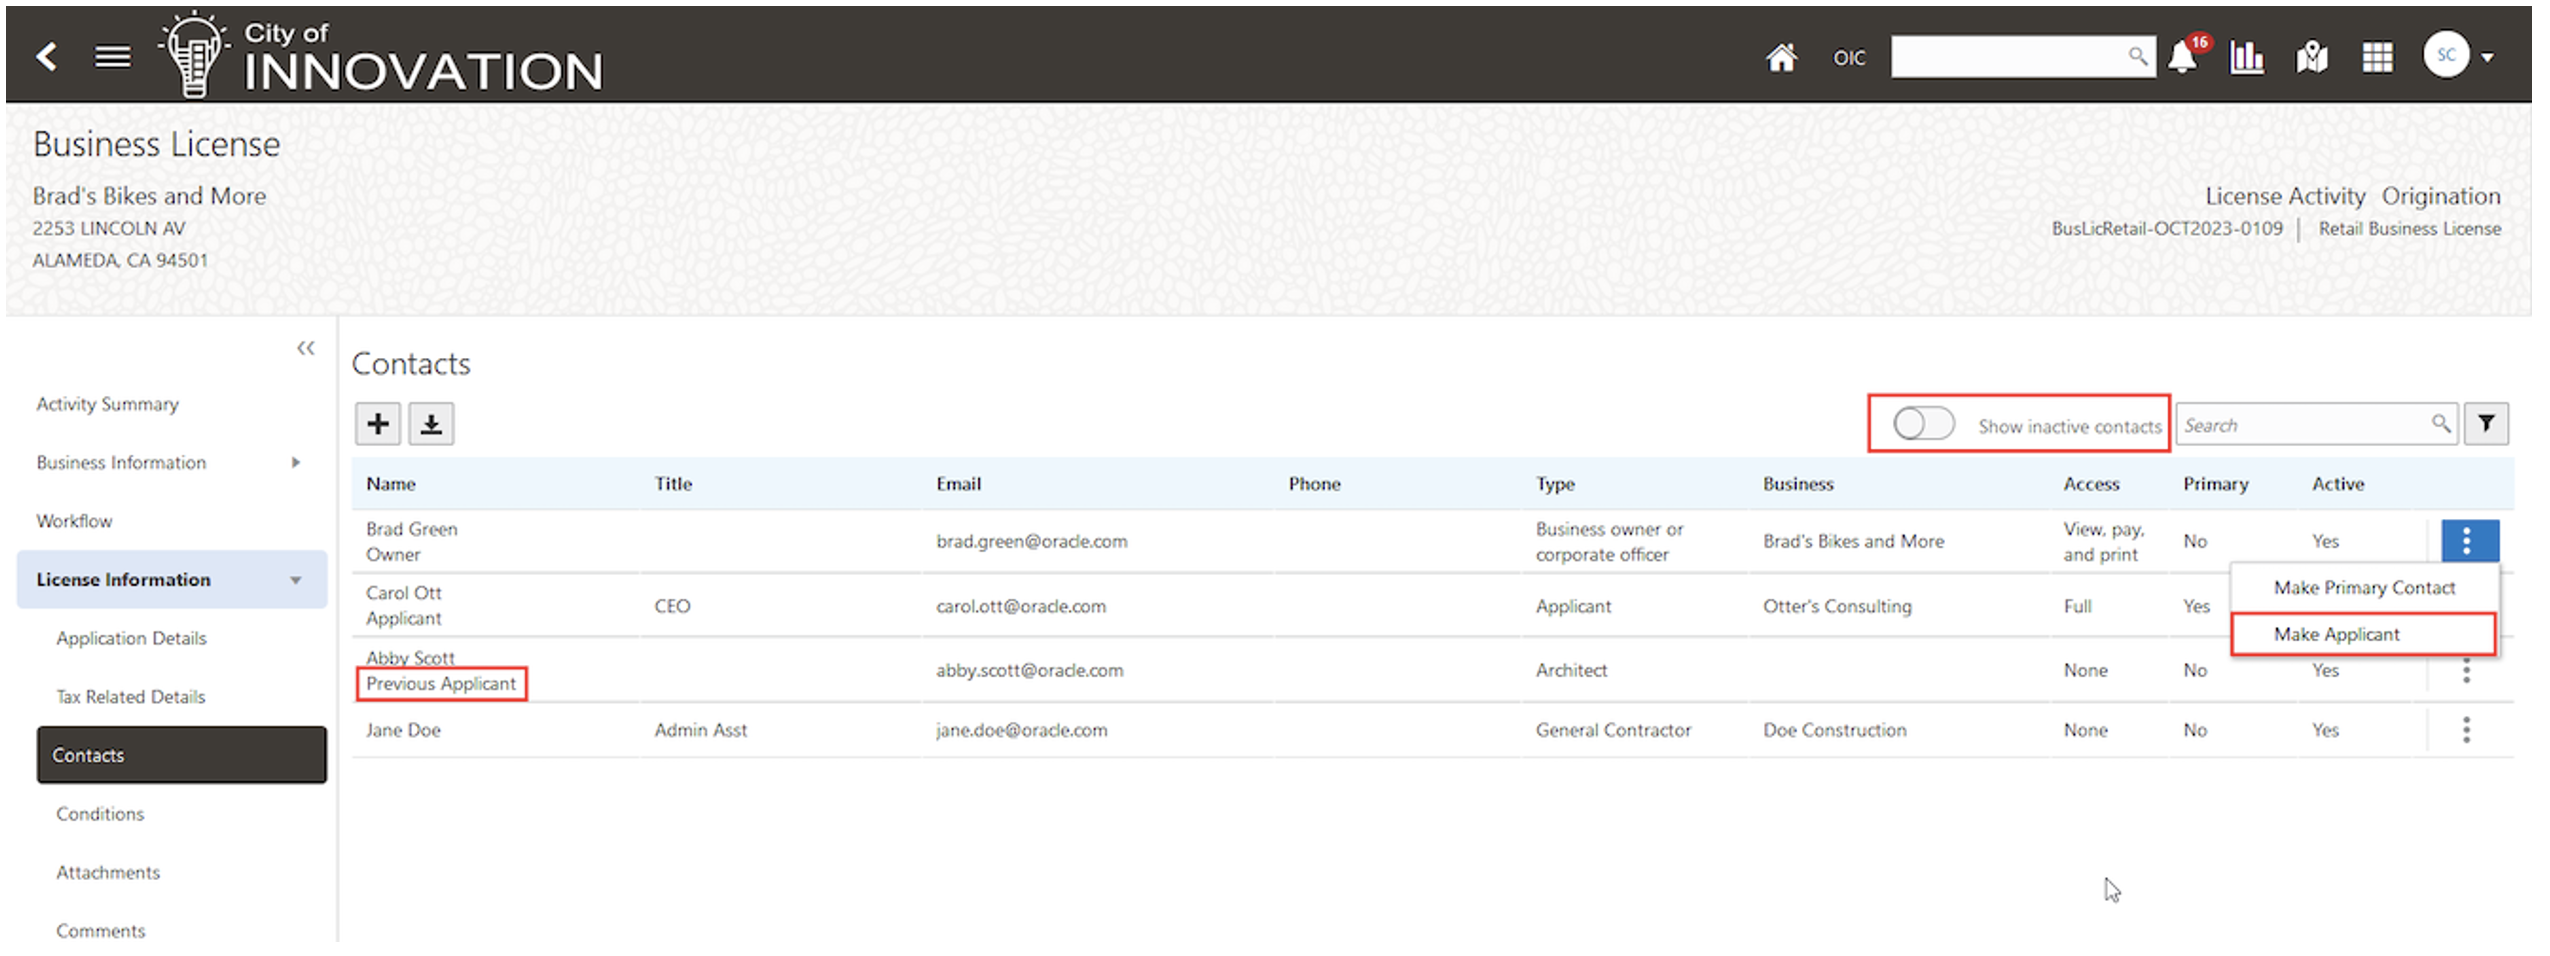This screenshot has width=2550, height=956.
Task: Open the contacts filter funnel
Action: click(x=2486, y=424)
